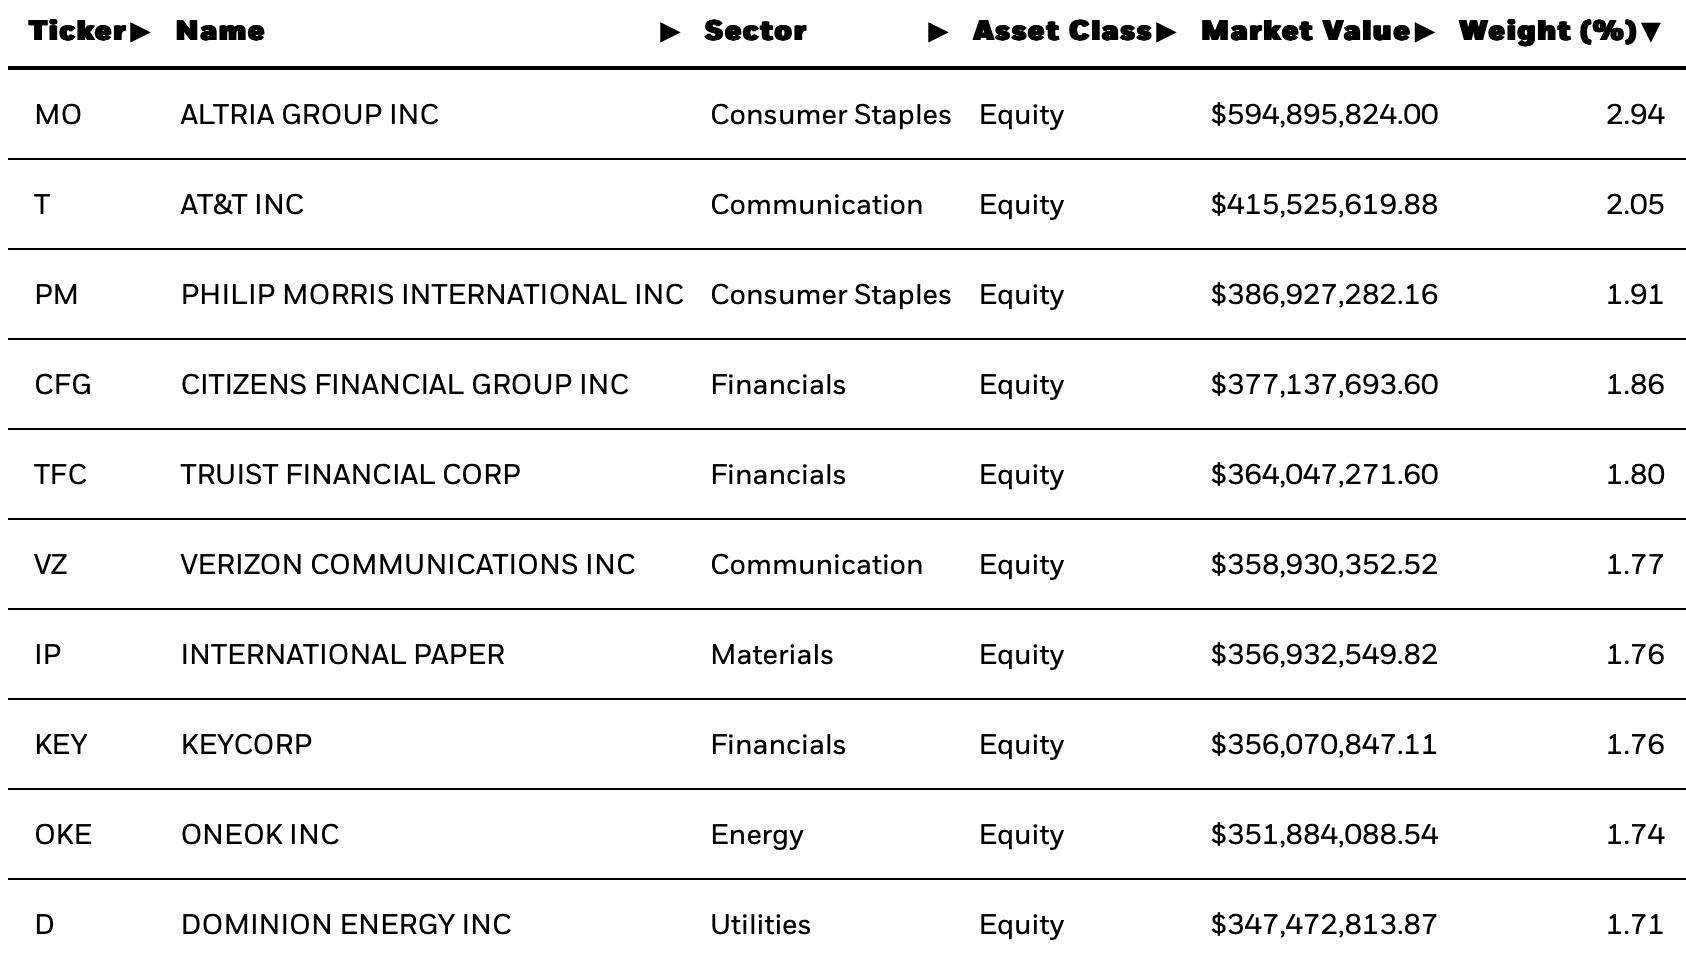Open the AT&T INC holding

coord(242,205)
